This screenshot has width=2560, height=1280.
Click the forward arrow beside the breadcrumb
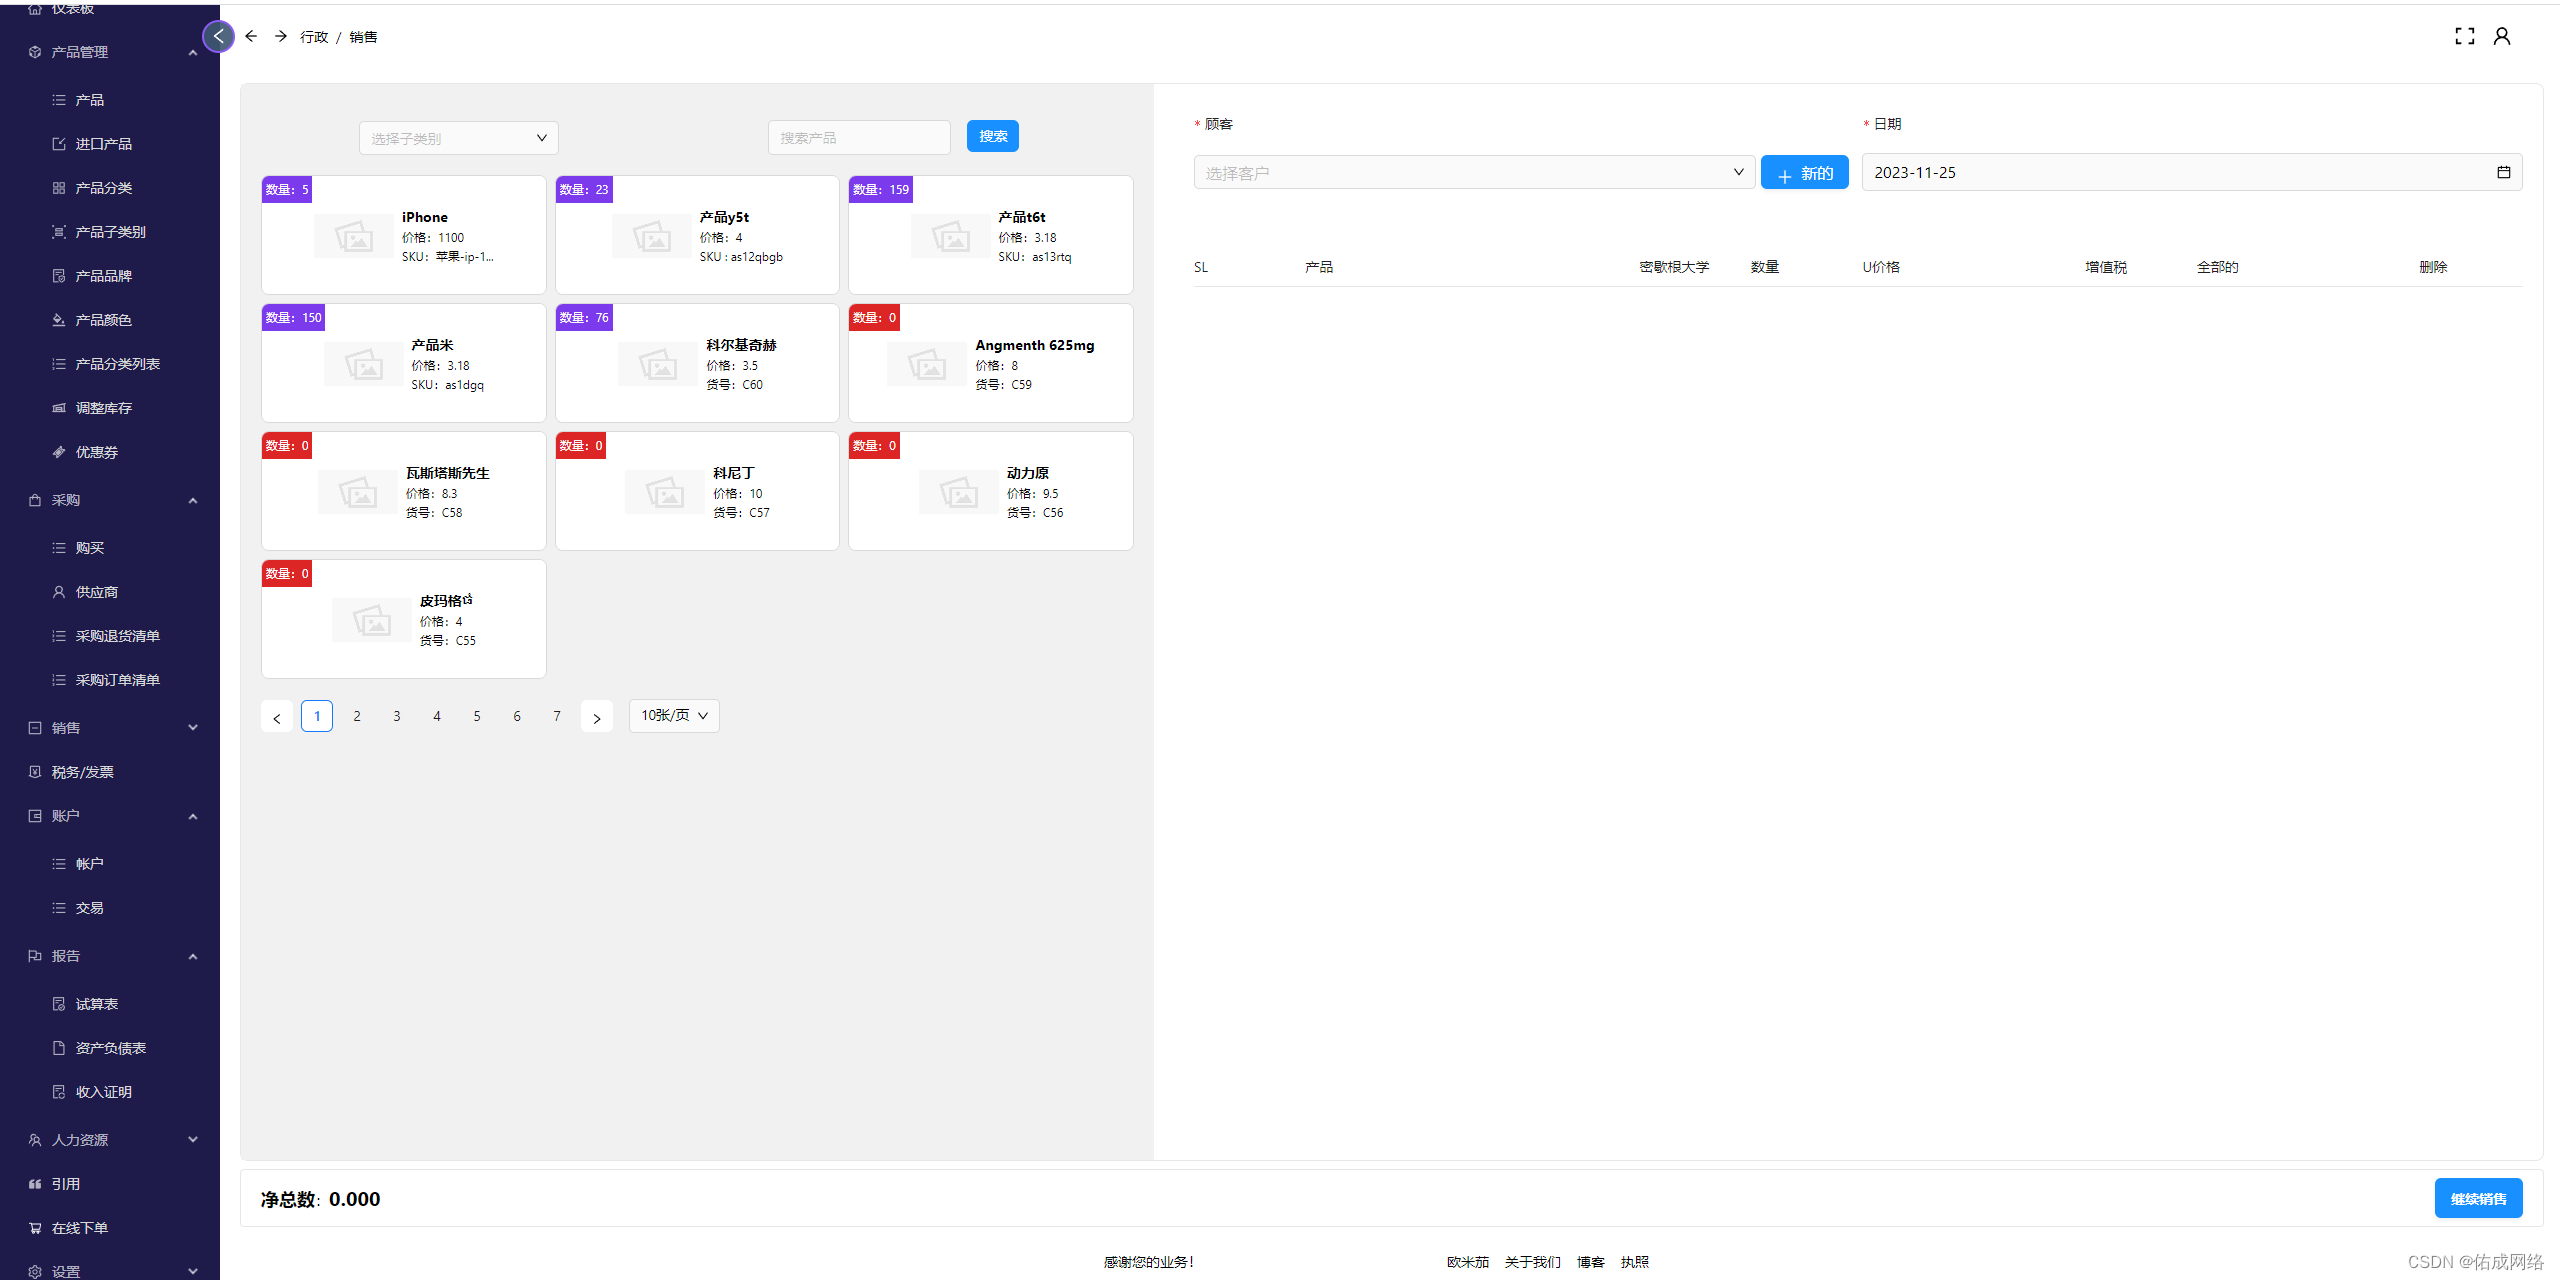point(281,37)
